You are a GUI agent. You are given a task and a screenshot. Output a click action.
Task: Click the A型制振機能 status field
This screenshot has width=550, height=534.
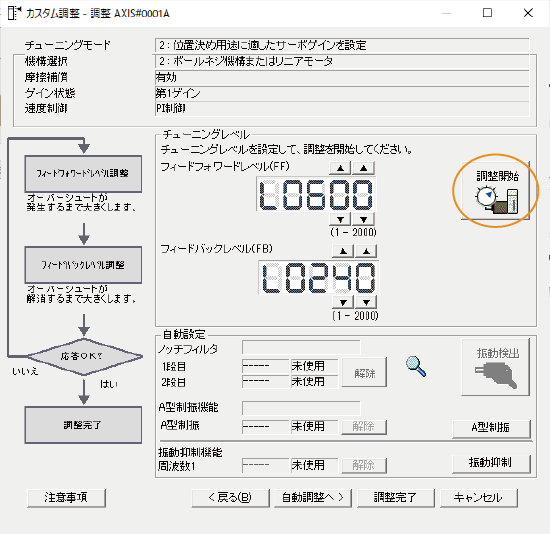pos(301,408)
